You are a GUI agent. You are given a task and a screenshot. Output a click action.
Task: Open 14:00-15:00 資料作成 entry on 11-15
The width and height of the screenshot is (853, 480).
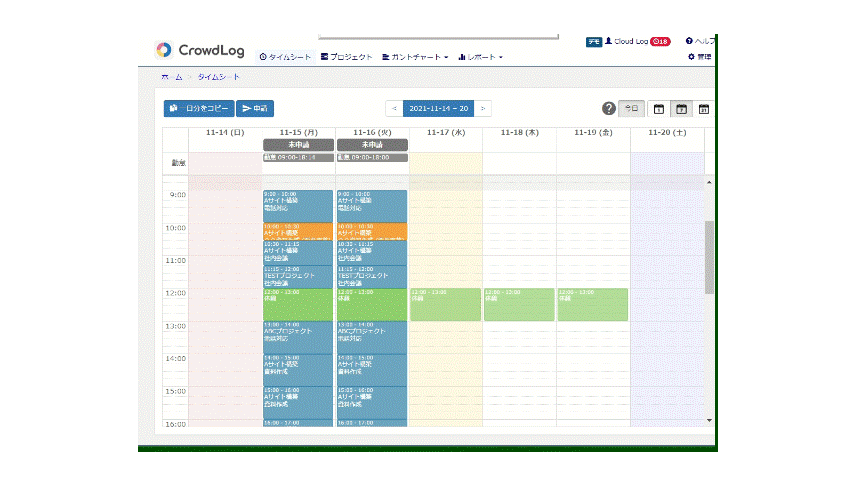(298, 370)
